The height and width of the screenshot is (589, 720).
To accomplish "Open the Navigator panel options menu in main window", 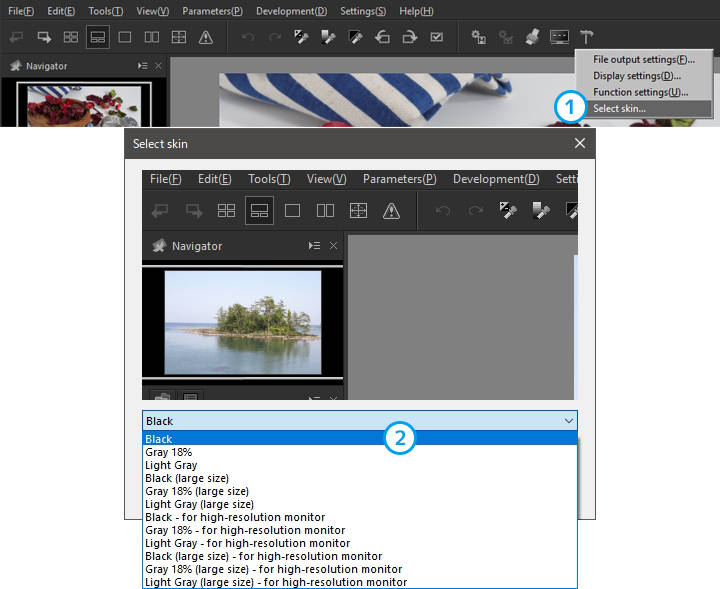I will click(142, 66).
